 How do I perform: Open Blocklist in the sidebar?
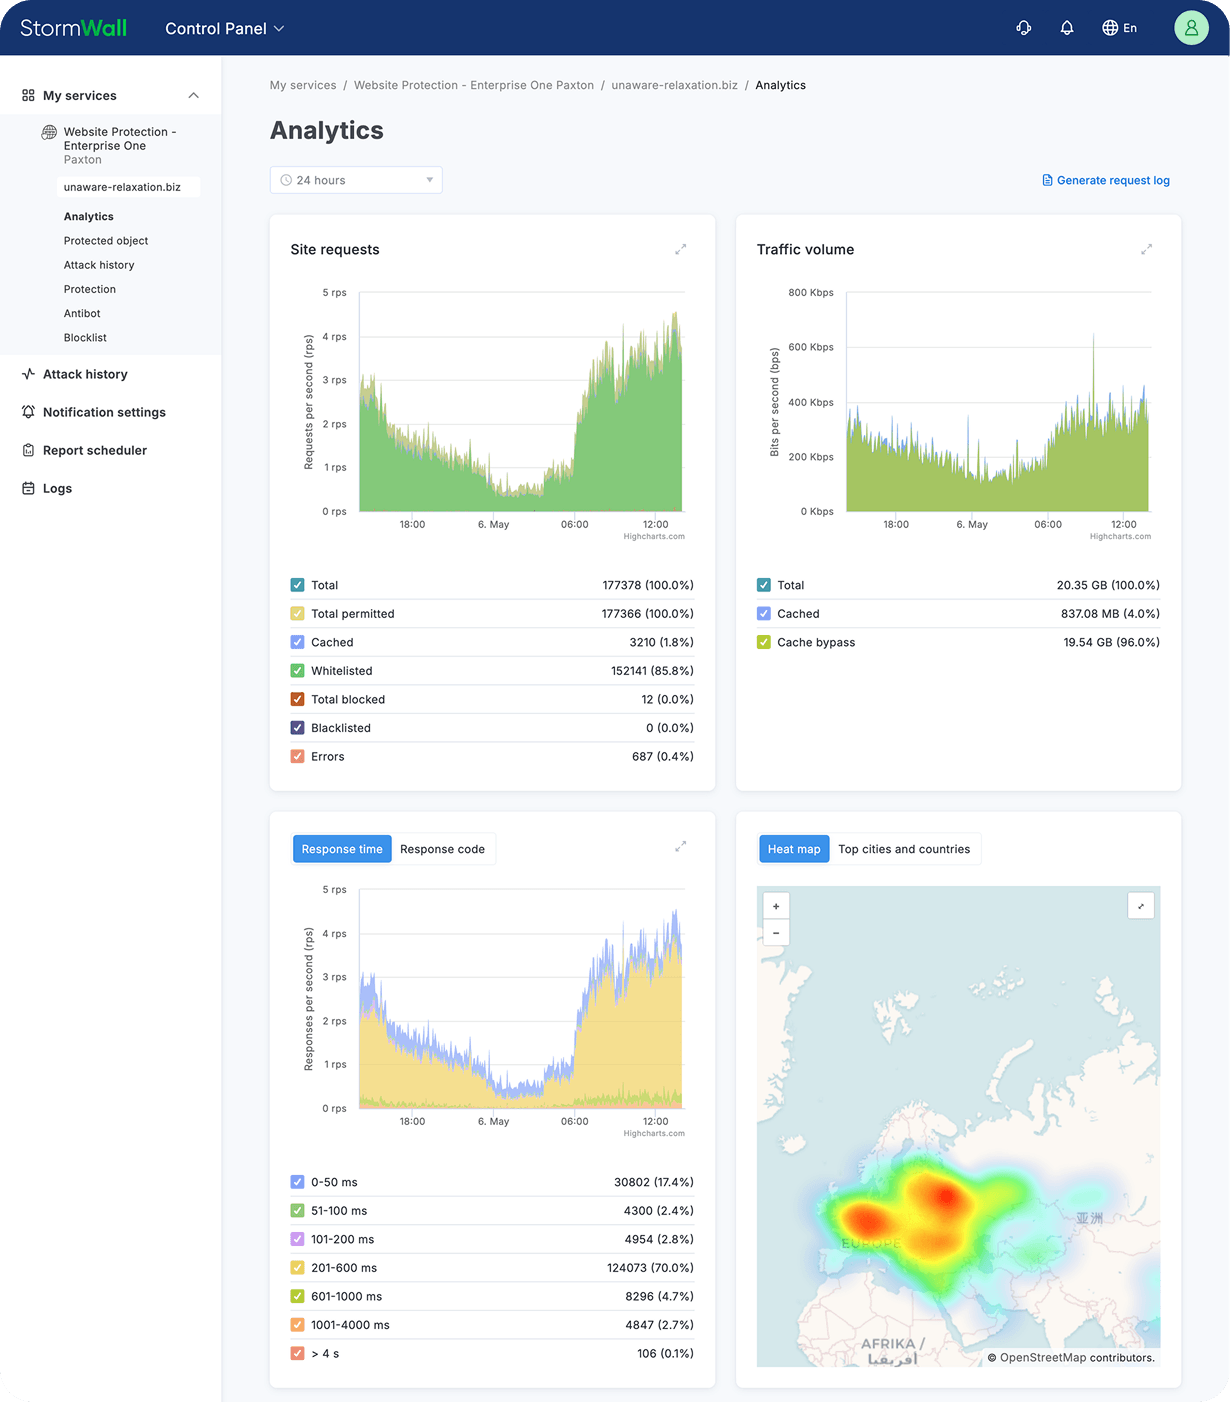(x=85, y=338)
